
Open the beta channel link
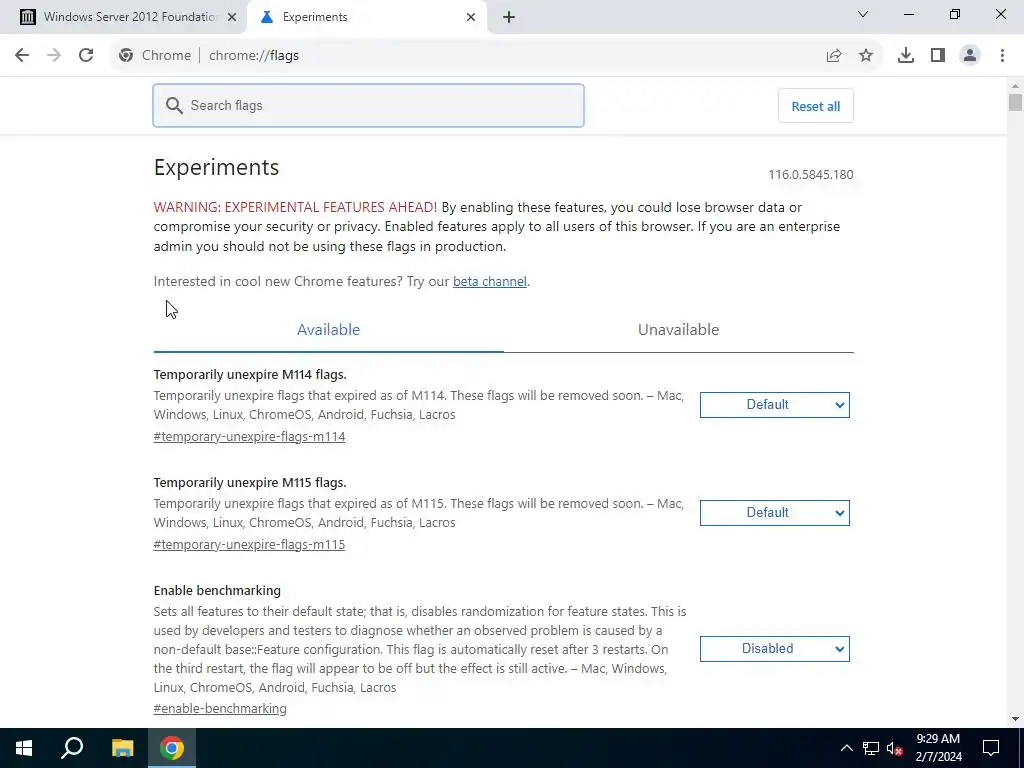tap(490, 281)
